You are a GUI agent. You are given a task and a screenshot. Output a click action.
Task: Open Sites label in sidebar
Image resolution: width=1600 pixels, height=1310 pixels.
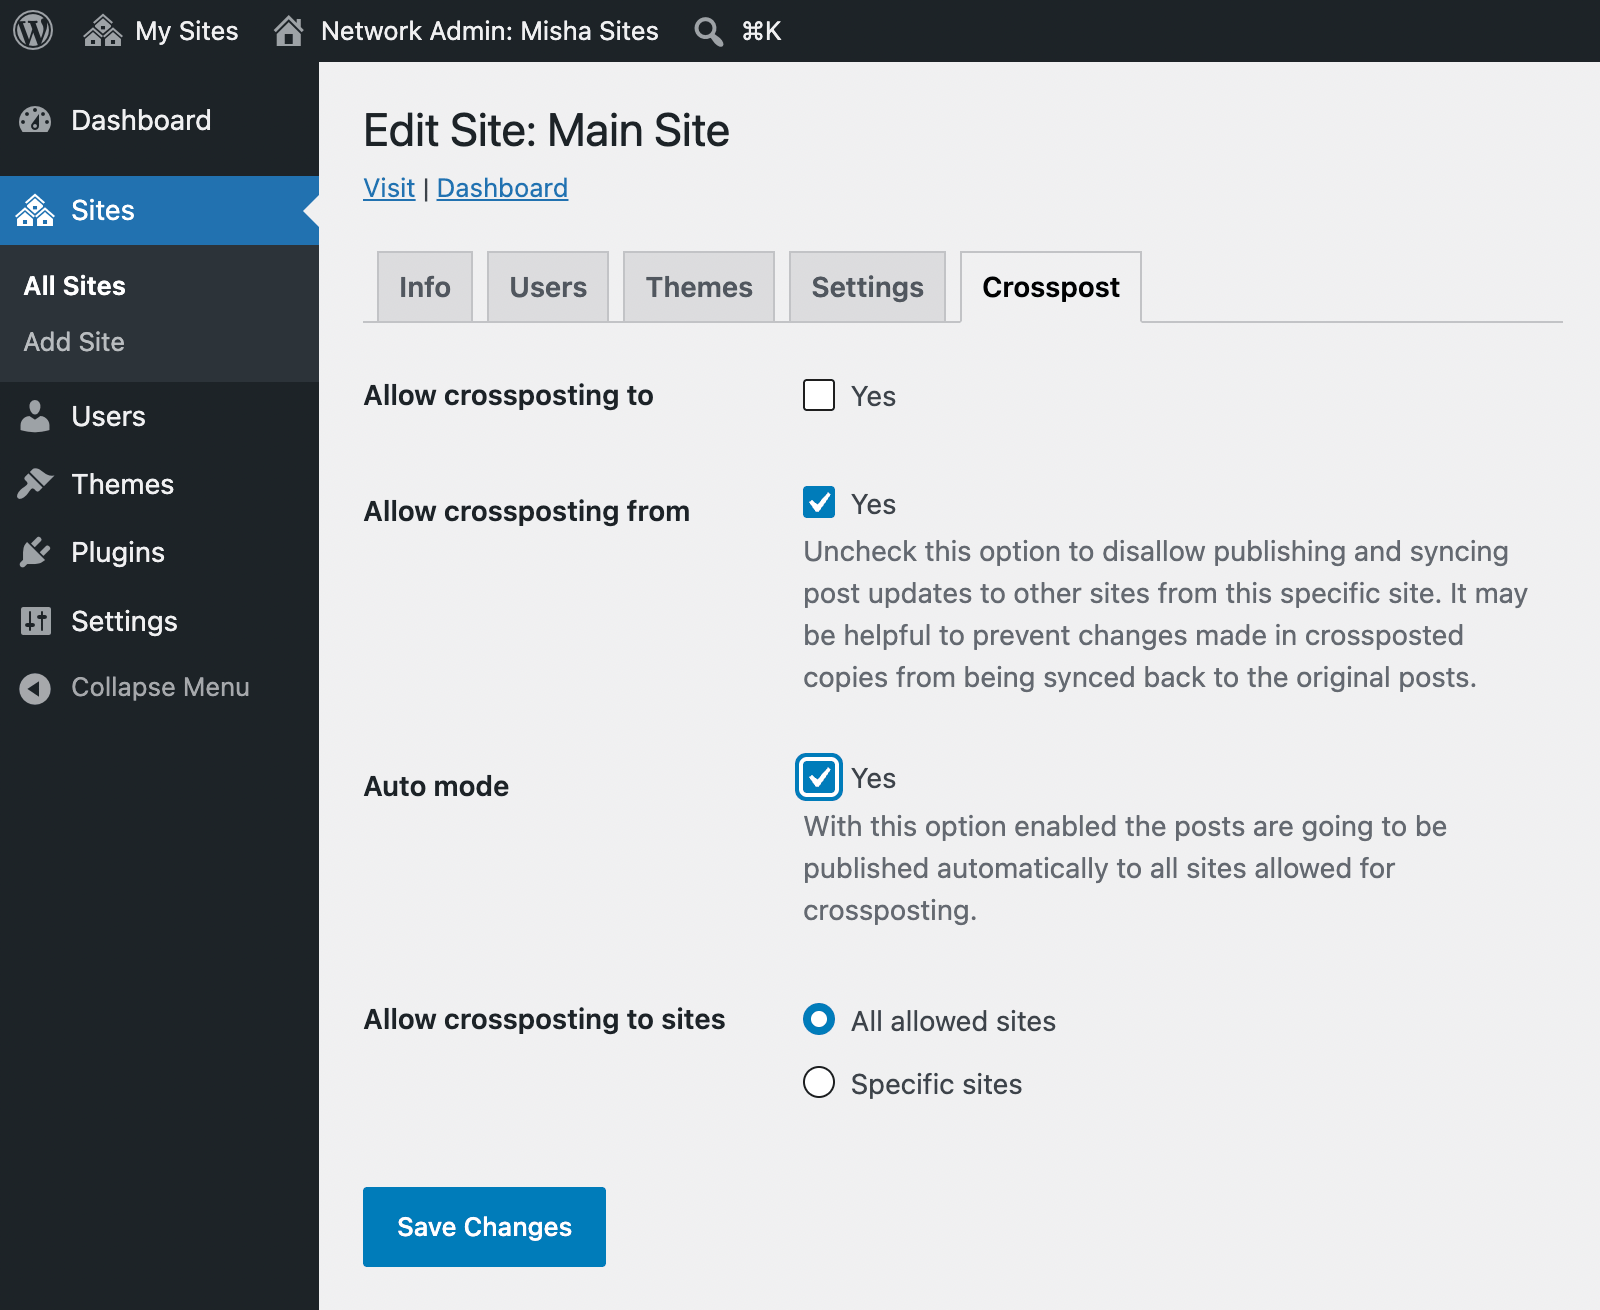click(103, 210)
